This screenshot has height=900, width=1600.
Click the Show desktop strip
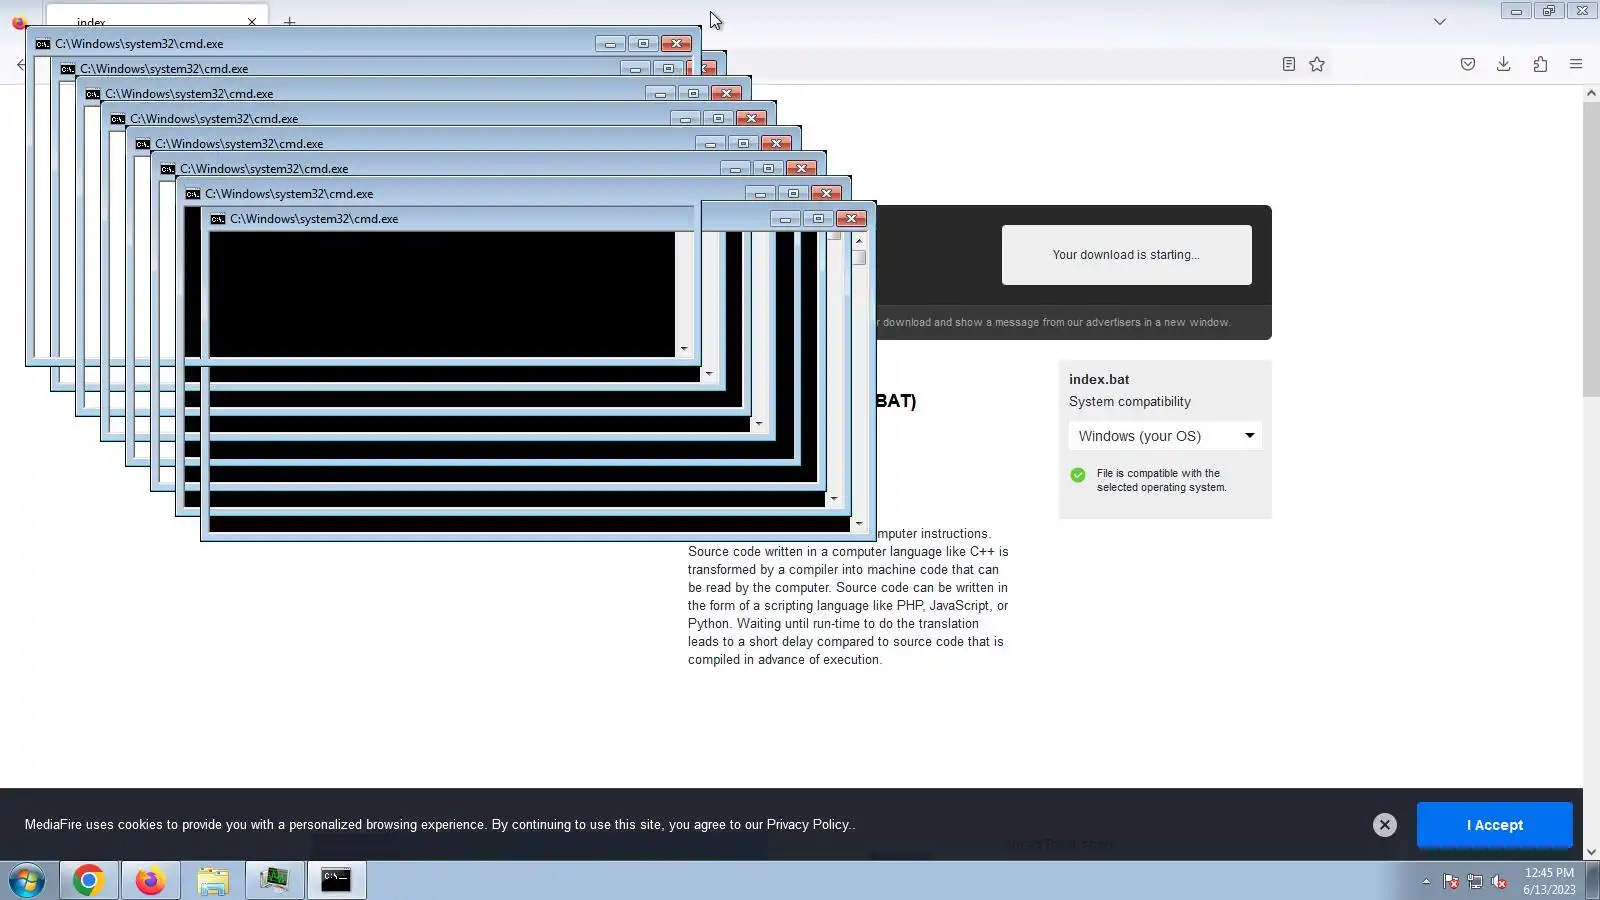1592,881
